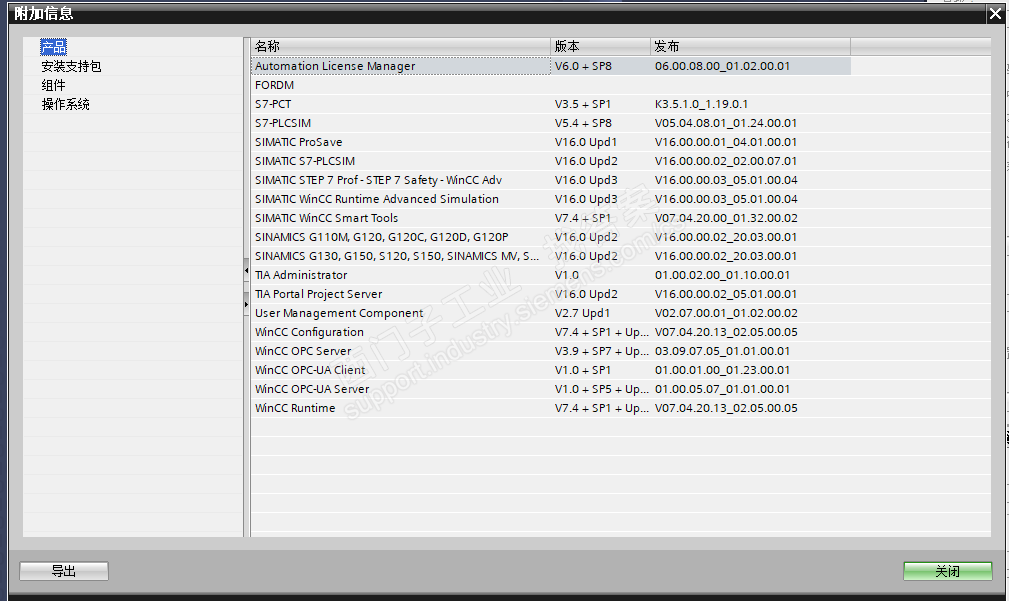Viewport: 1009px width, 601px height.
Task: Click version cell V2.7 Upd1
Action: pyautogui.click(x=582, y=313)
